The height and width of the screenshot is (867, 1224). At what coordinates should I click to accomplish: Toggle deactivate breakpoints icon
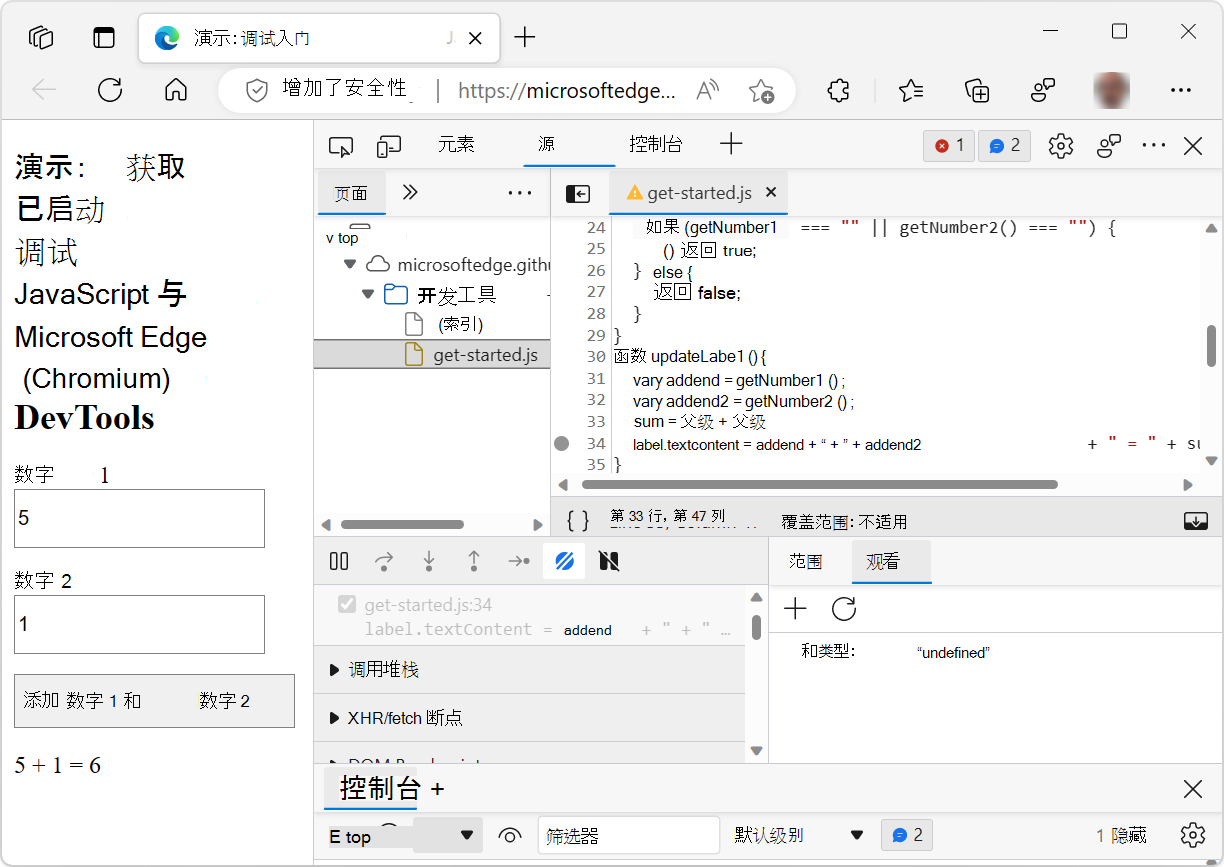click(x=564, y=561)
